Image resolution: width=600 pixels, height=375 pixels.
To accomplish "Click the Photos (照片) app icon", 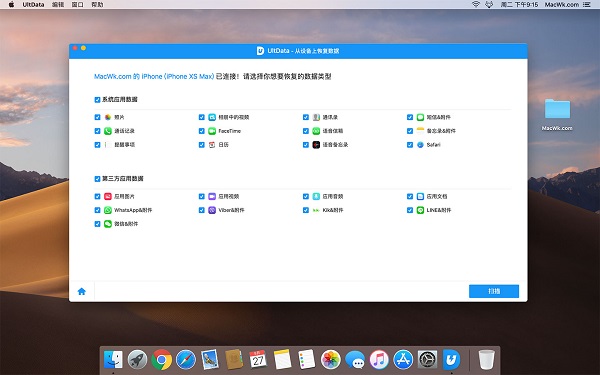I will point(108,117).
